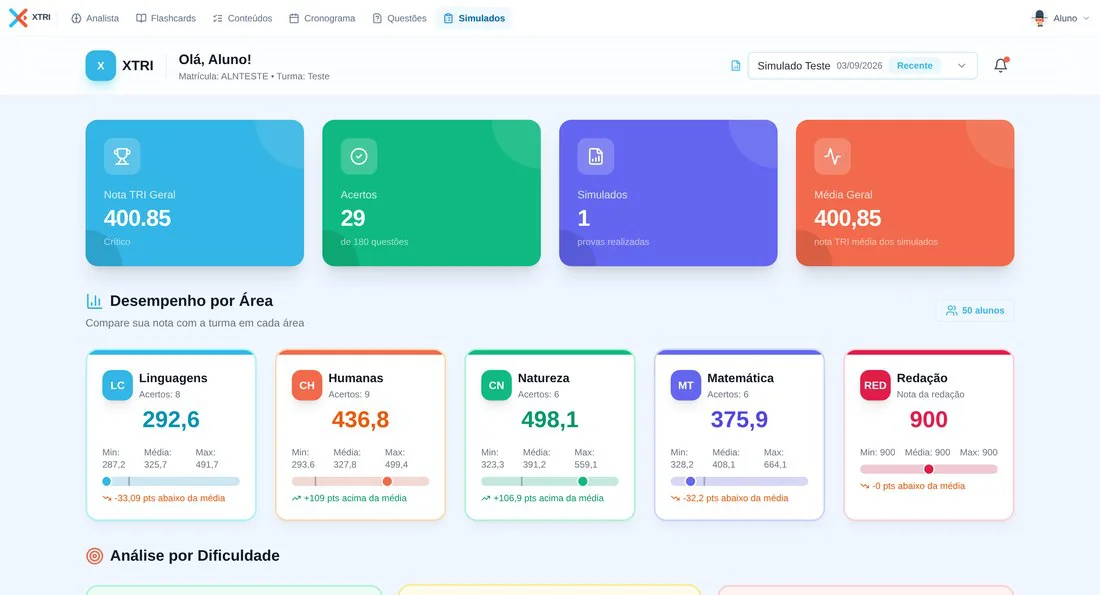Click the Linguagens score 292,6

pyautogui.click(x=171, y=420)
